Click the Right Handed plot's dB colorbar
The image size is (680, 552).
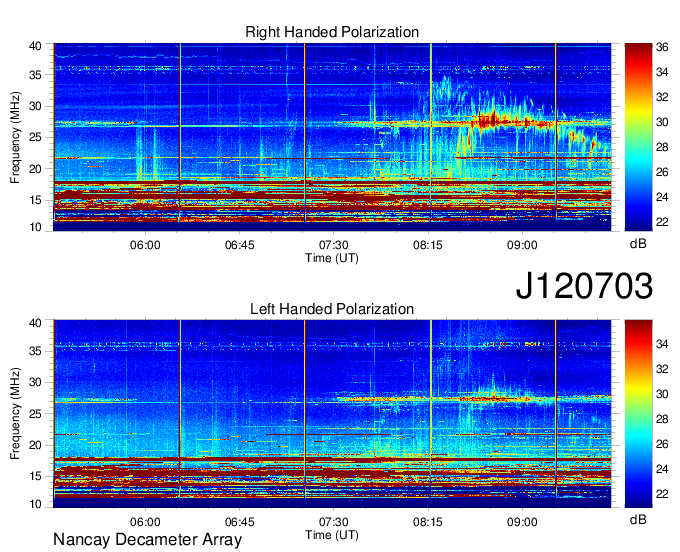pos(638,137)
